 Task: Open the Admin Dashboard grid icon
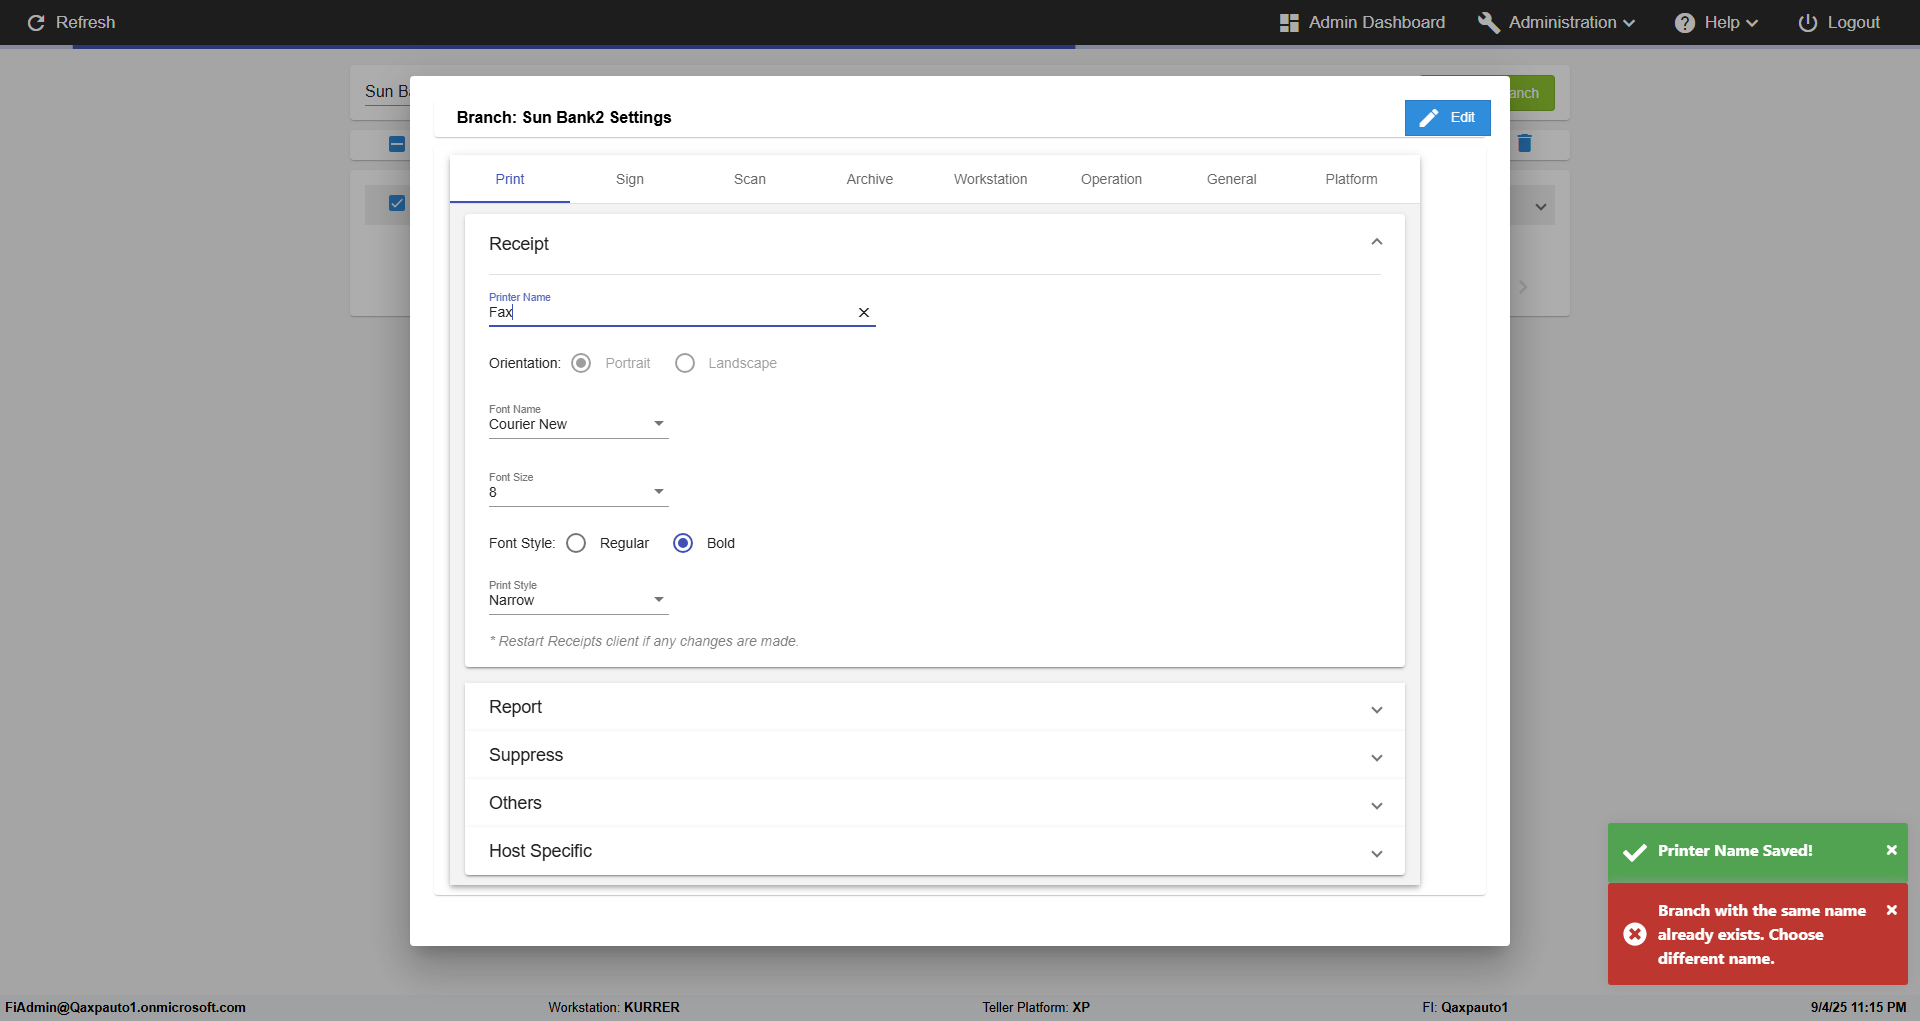coord(1289,23)
